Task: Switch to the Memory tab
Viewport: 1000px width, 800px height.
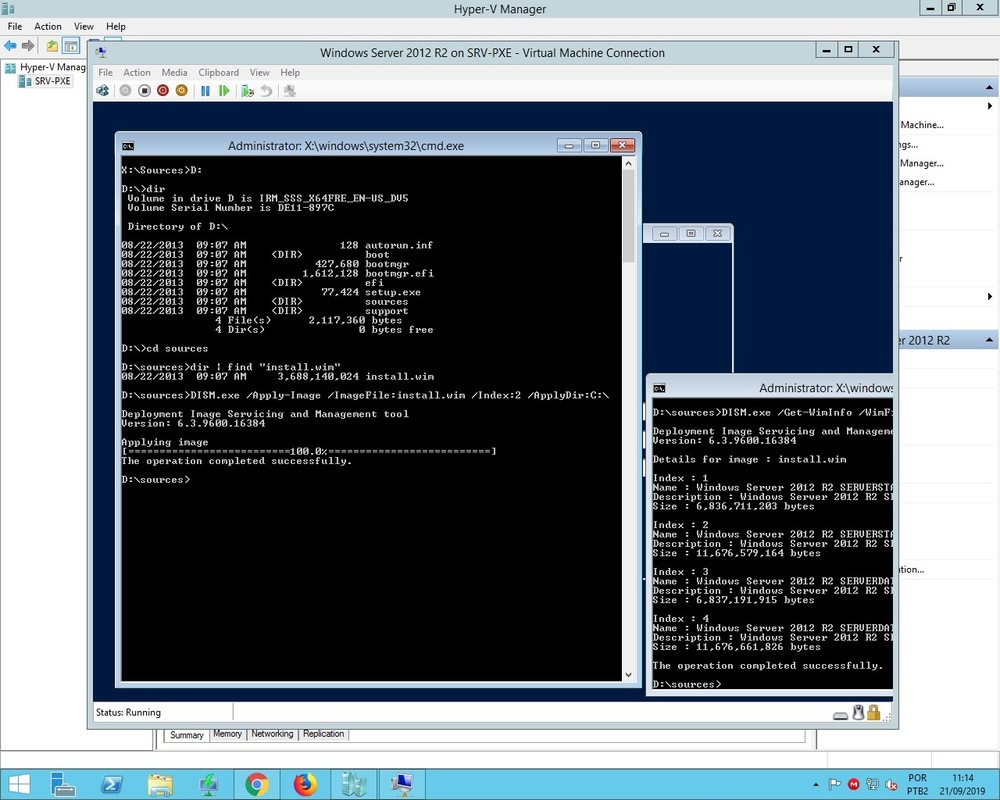Action: [227, 734]
